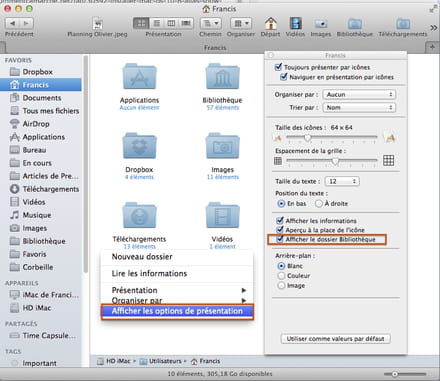Image resolution: width=440 pixels, height=381 pixels.
Task: Click HD iMac in the path bar
Action: click(114, 361)
